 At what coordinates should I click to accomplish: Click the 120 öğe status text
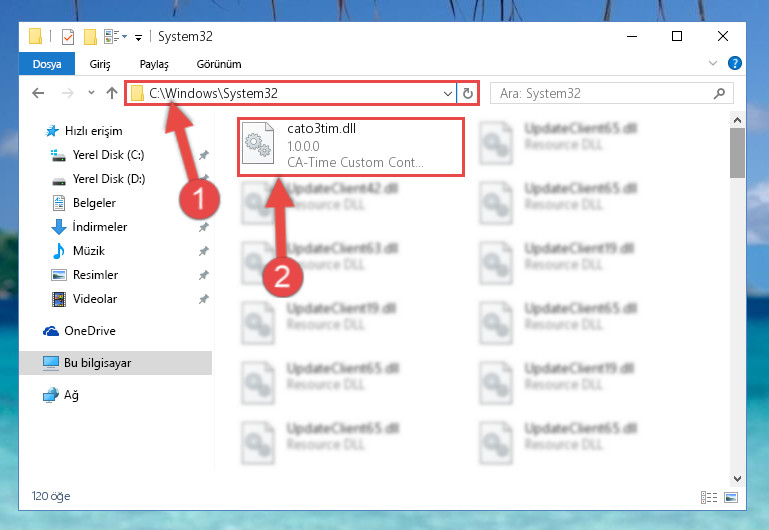point(51,496)
